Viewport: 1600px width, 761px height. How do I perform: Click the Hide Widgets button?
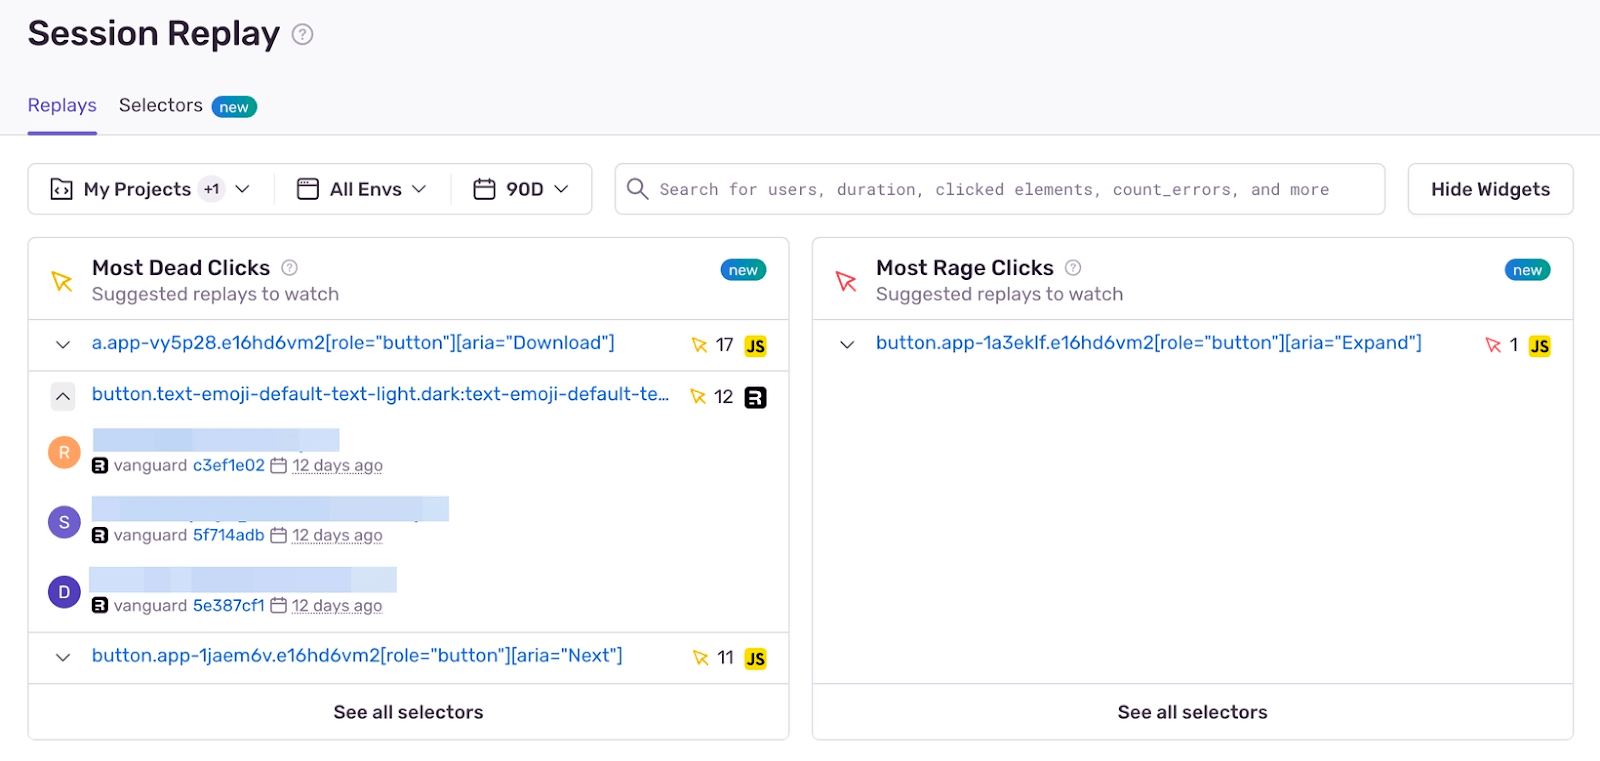click(1490, 189)
